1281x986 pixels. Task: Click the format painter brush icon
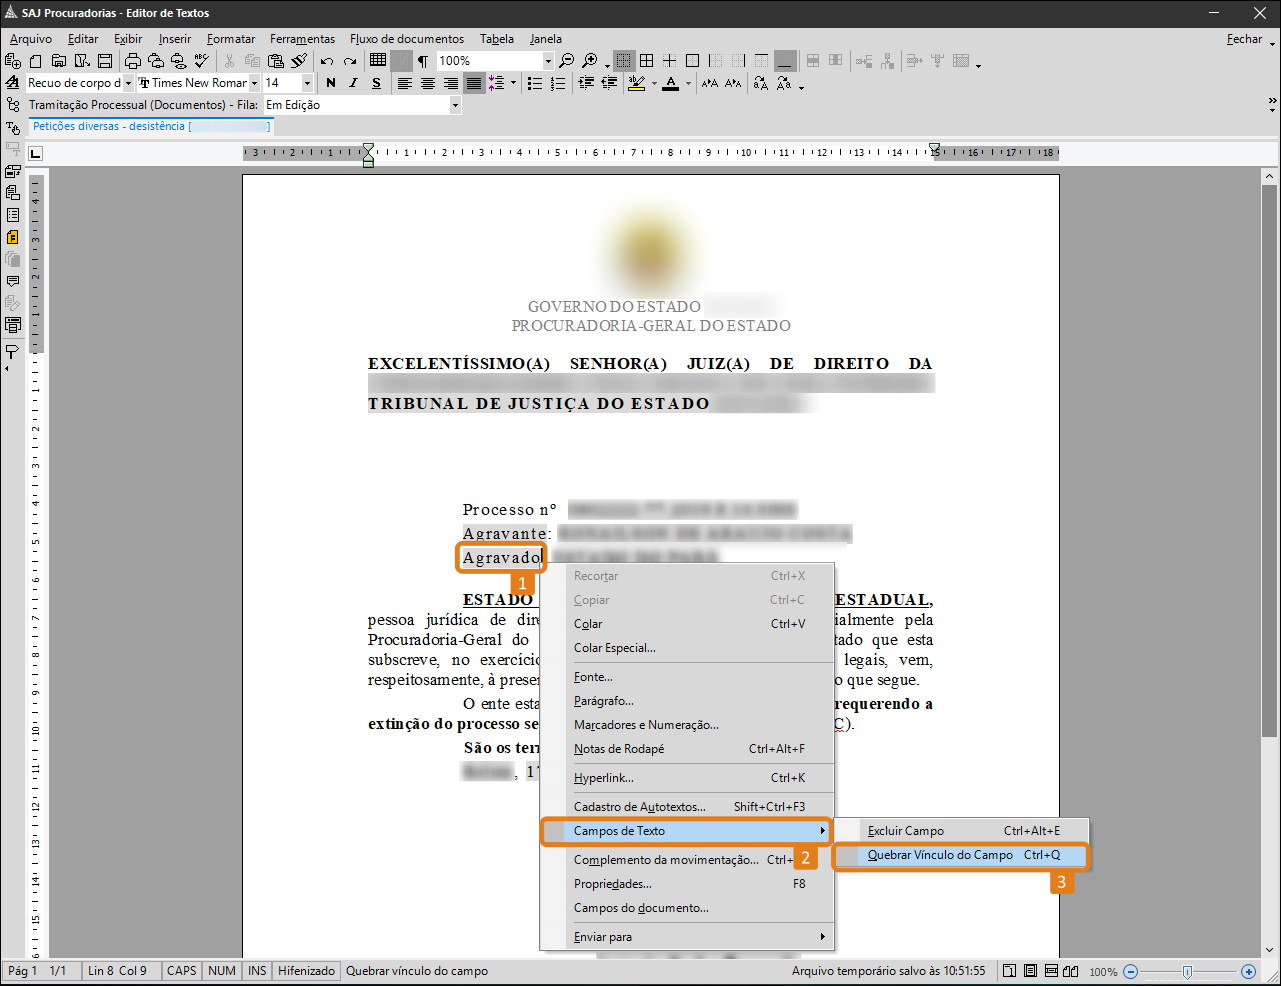pos(299,61)
